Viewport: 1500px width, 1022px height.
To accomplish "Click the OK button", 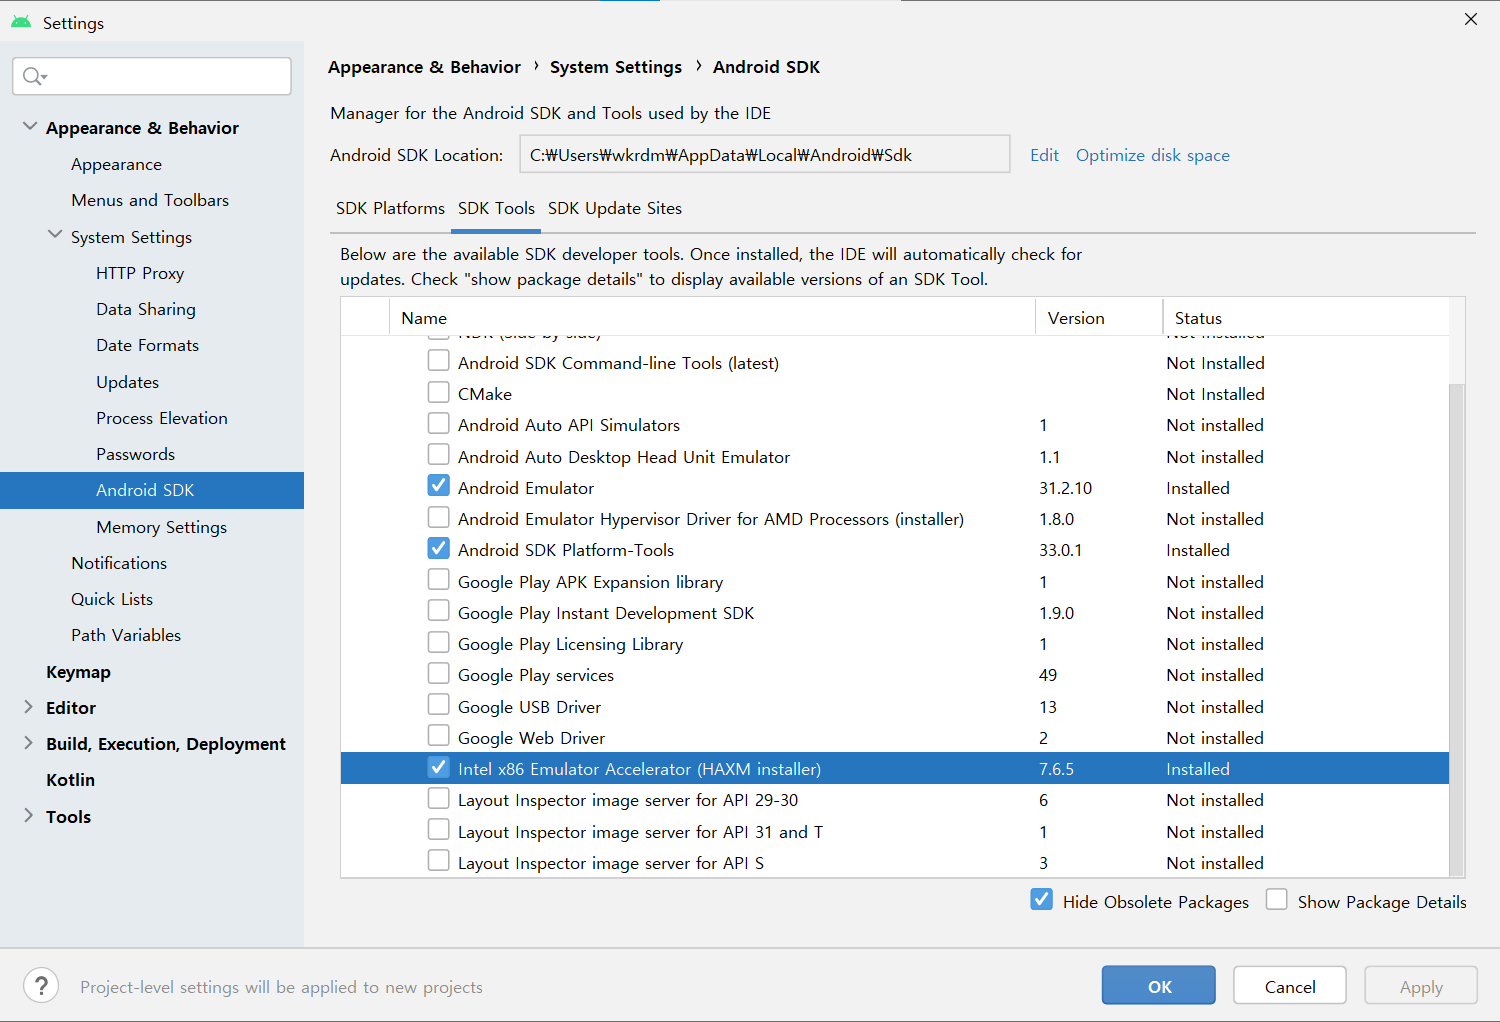I will point(1159,985).
